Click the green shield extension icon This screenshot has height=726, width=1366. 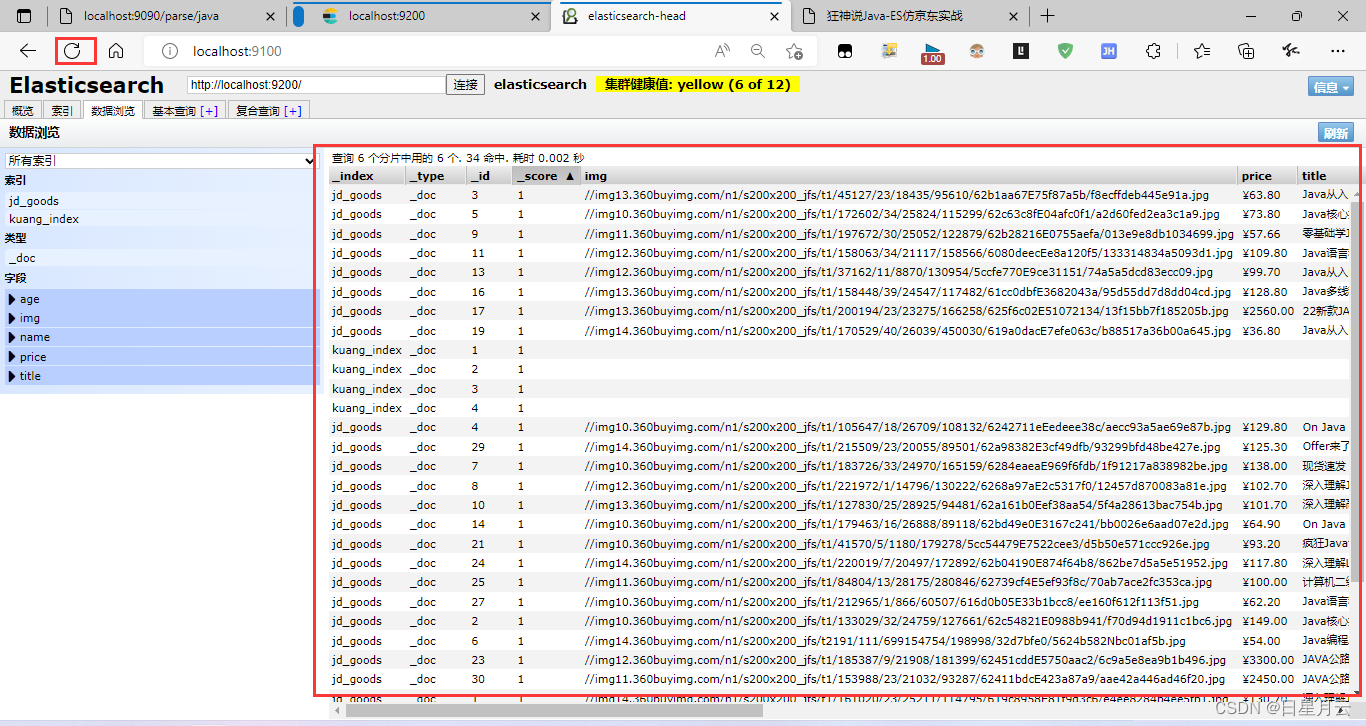pos(1066,51)
